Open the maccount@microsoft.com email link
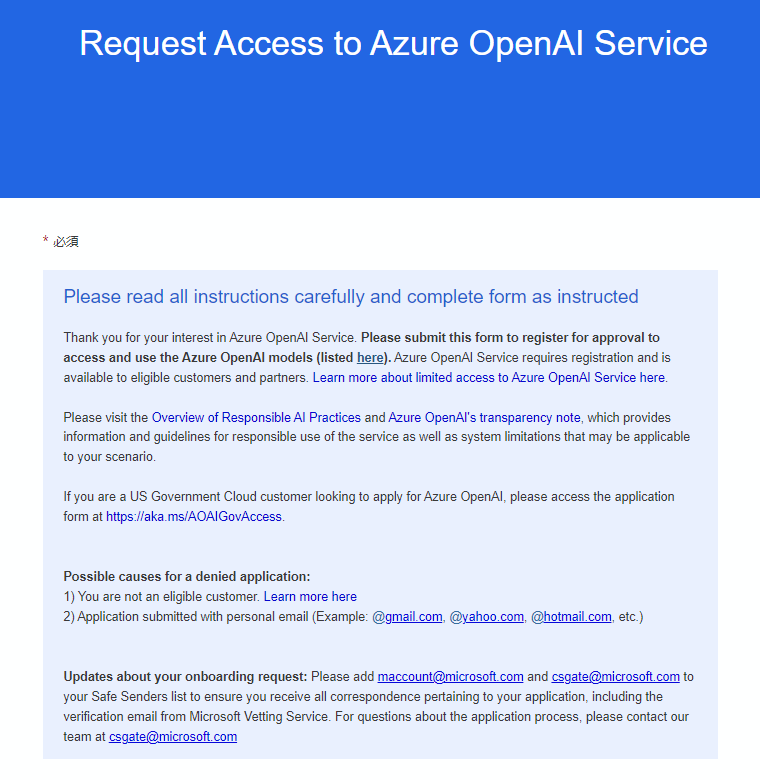 (x=451, y=677)
